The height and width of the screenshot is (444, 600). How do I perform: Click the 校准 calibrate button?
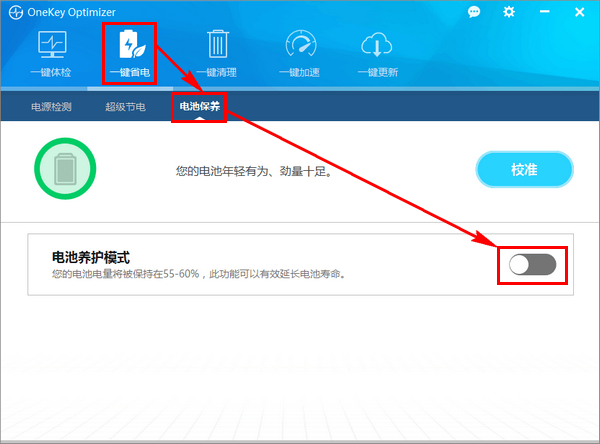(x=524, y=169)
